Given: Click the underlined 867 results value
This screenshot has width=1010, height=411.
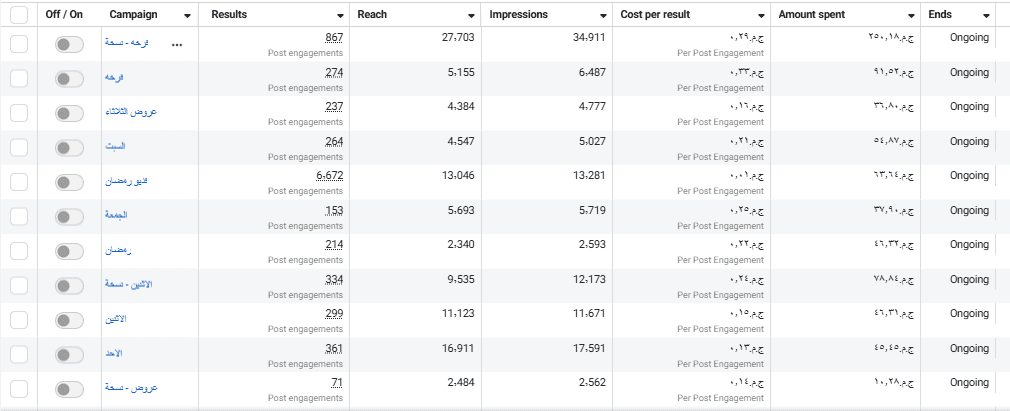Looking at the screenshot, I should pos(334,38).
